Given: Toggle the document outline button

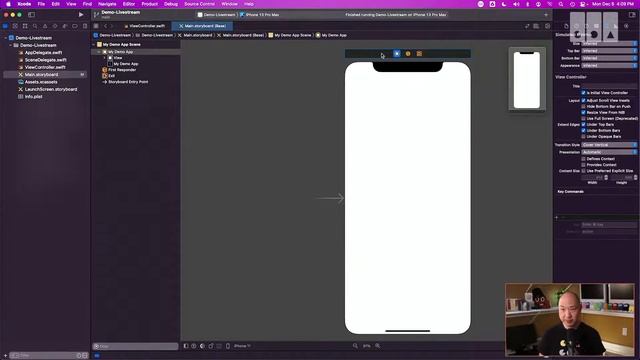Looking at the screenshot, I should (186, 346).
